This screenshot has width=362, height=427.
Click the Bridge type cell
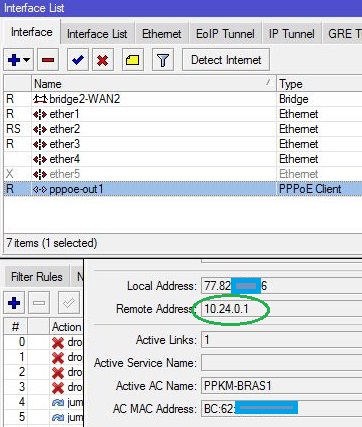[x=294, y=99]
